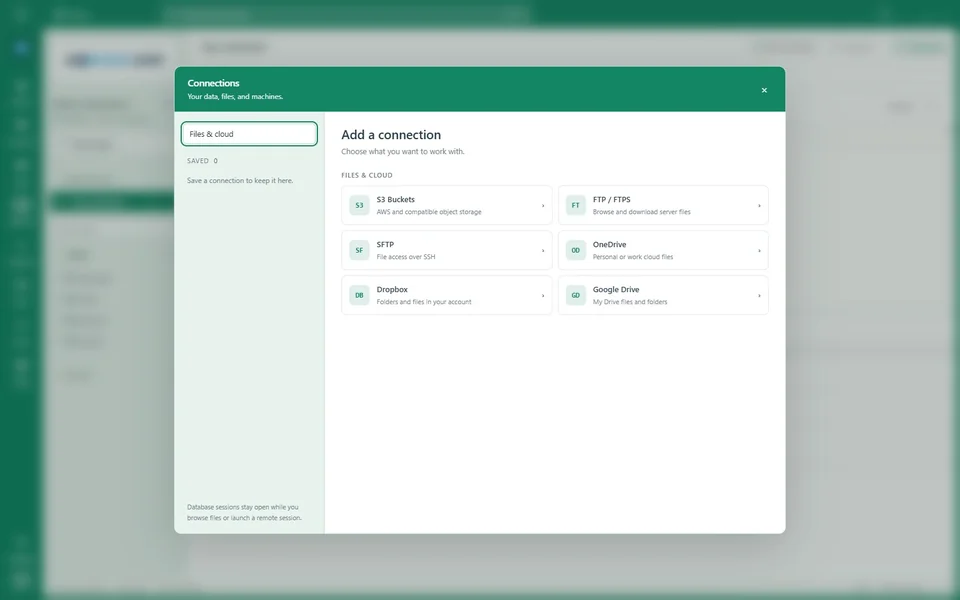Screen dimensions: 960x600
Task: Click the OD badge icon for OneDrive
Action: (x=576, y=250)
